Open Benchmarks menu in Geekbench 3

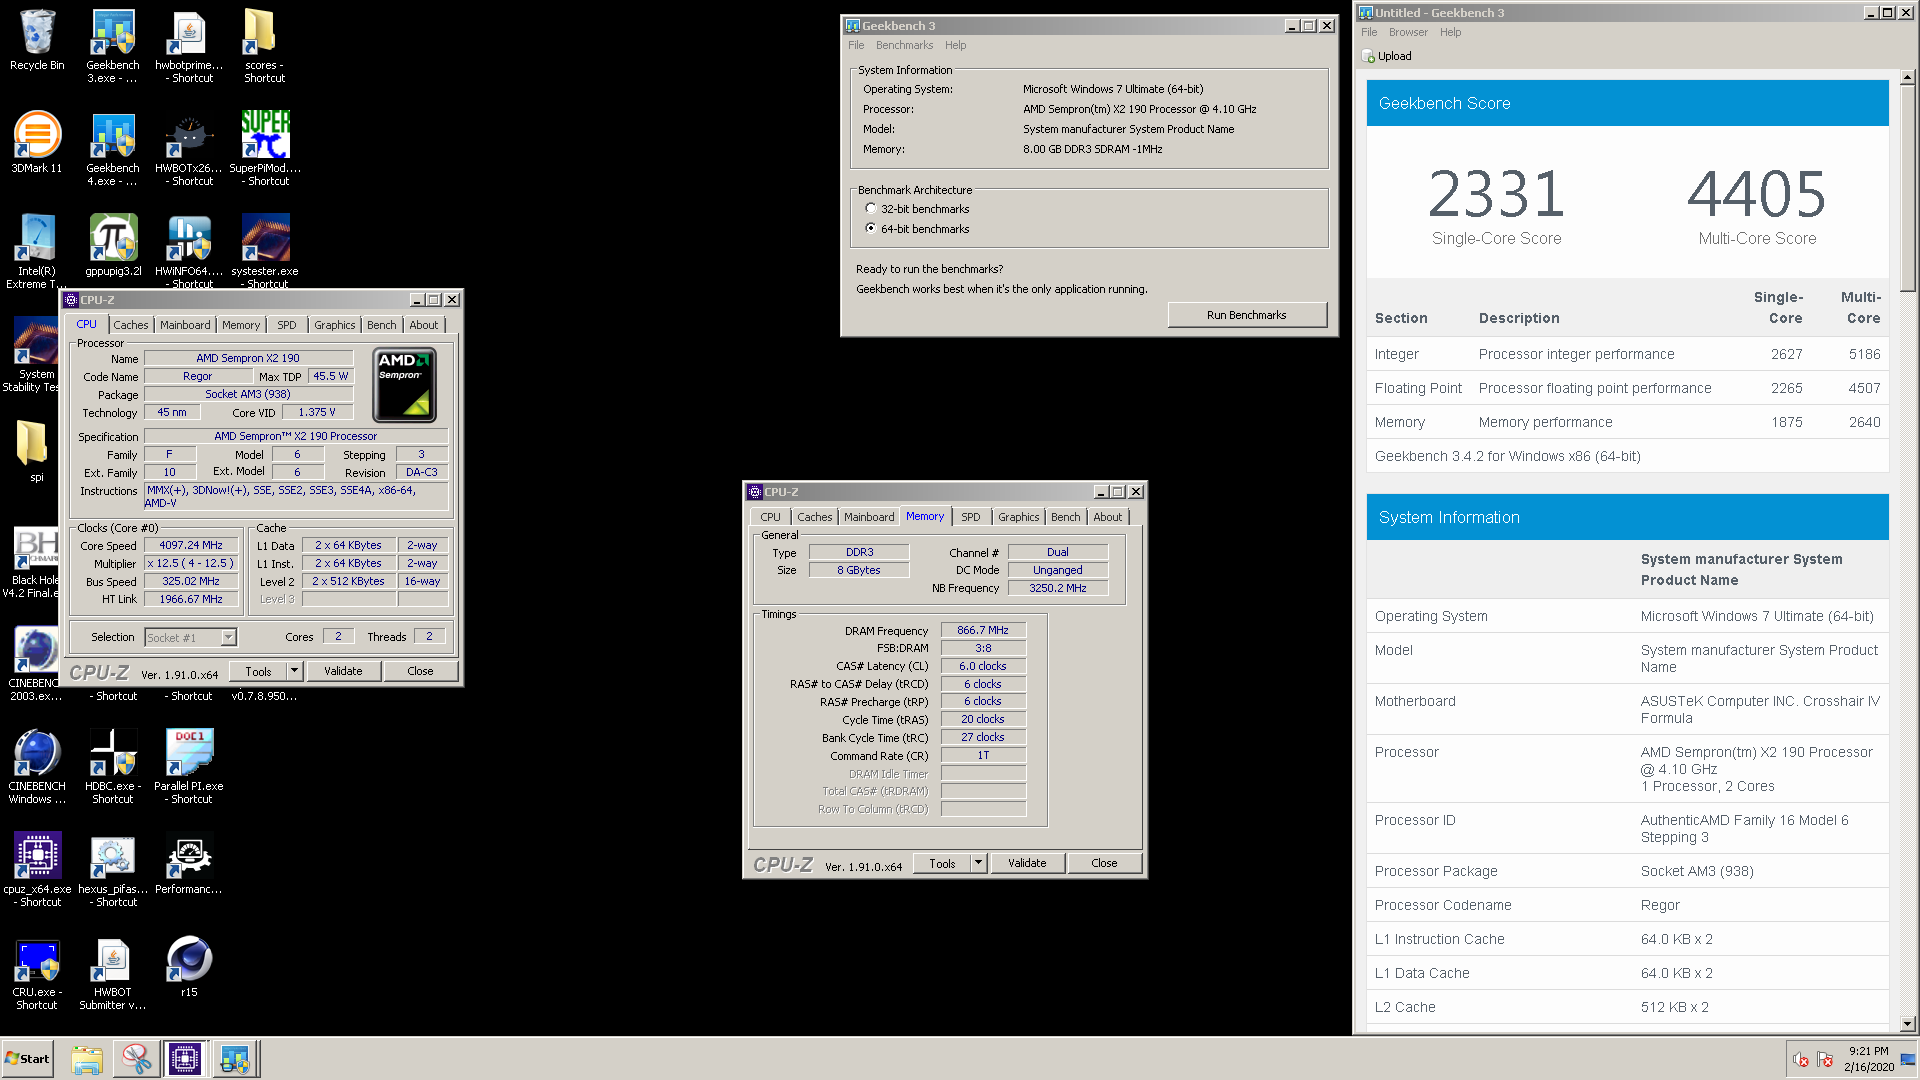(x=904, y=45)
